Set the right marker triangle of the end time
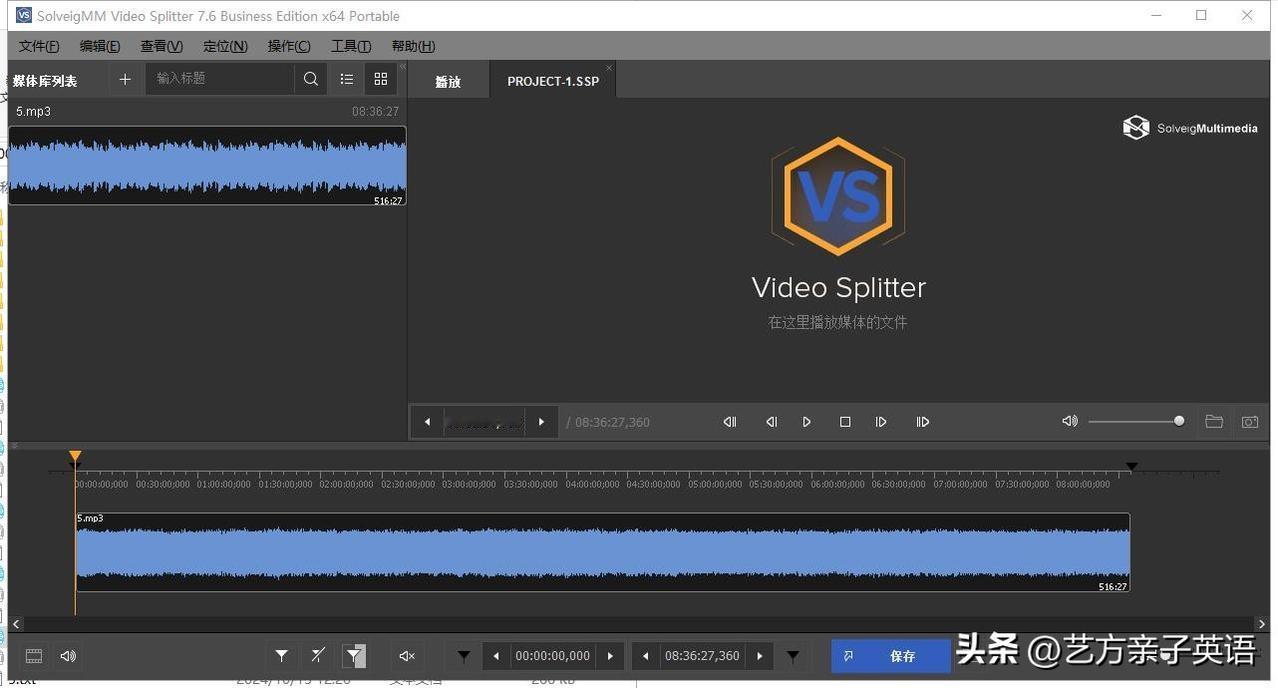This screenshot has width=1278, height=688. click(x=793, y=656)
